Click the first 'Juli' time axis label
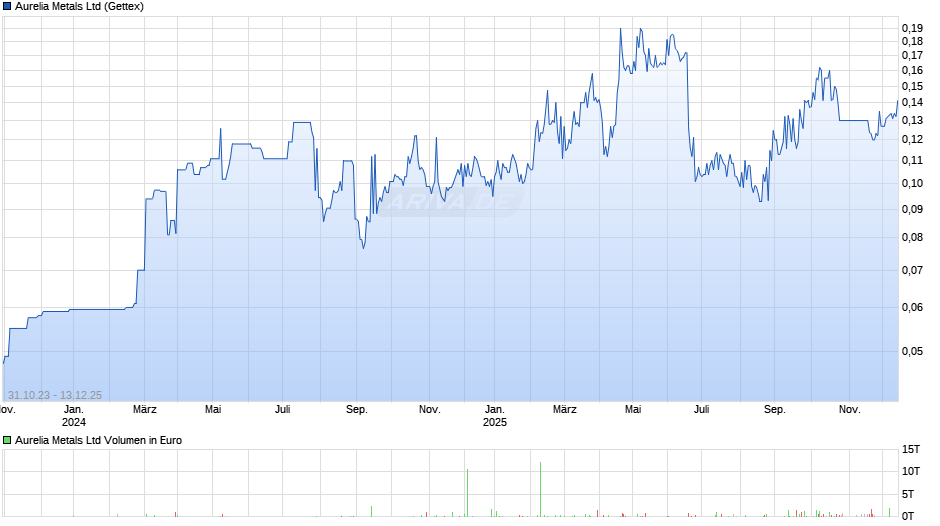 (x=282, y=410)
